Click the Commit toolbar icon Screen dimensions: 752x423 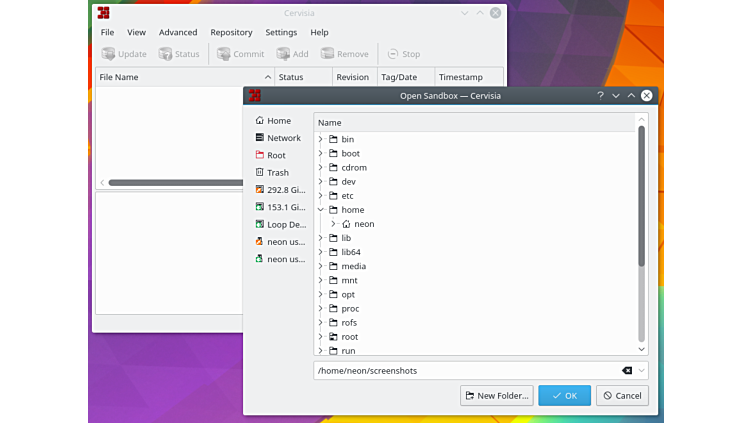(x=224, y=54)
